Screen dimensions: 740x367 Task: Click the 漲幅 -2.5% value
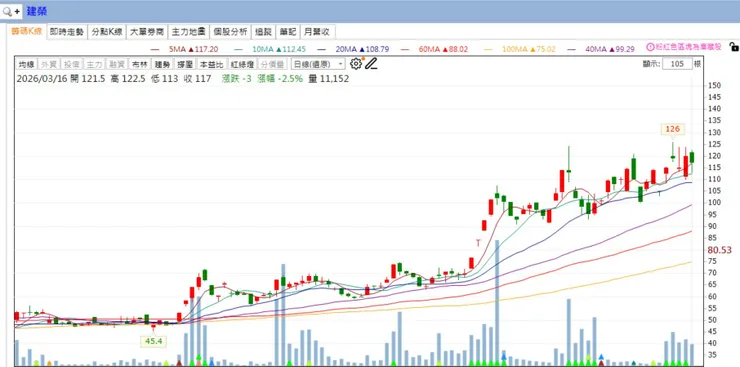(x=280, y=79)
